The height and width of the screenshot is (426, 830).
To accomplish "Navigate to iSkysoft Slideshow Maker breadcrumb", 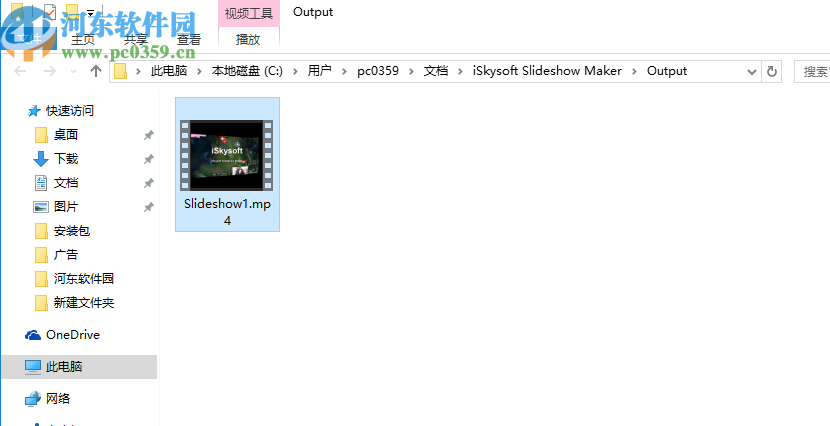I will coord(547,71).
